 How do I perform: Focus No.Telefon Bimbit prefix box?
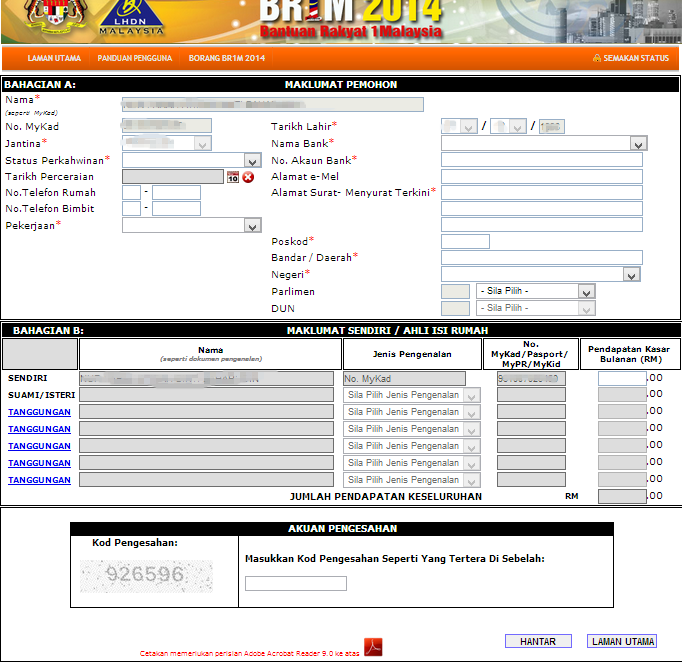(x=131, y=209)
